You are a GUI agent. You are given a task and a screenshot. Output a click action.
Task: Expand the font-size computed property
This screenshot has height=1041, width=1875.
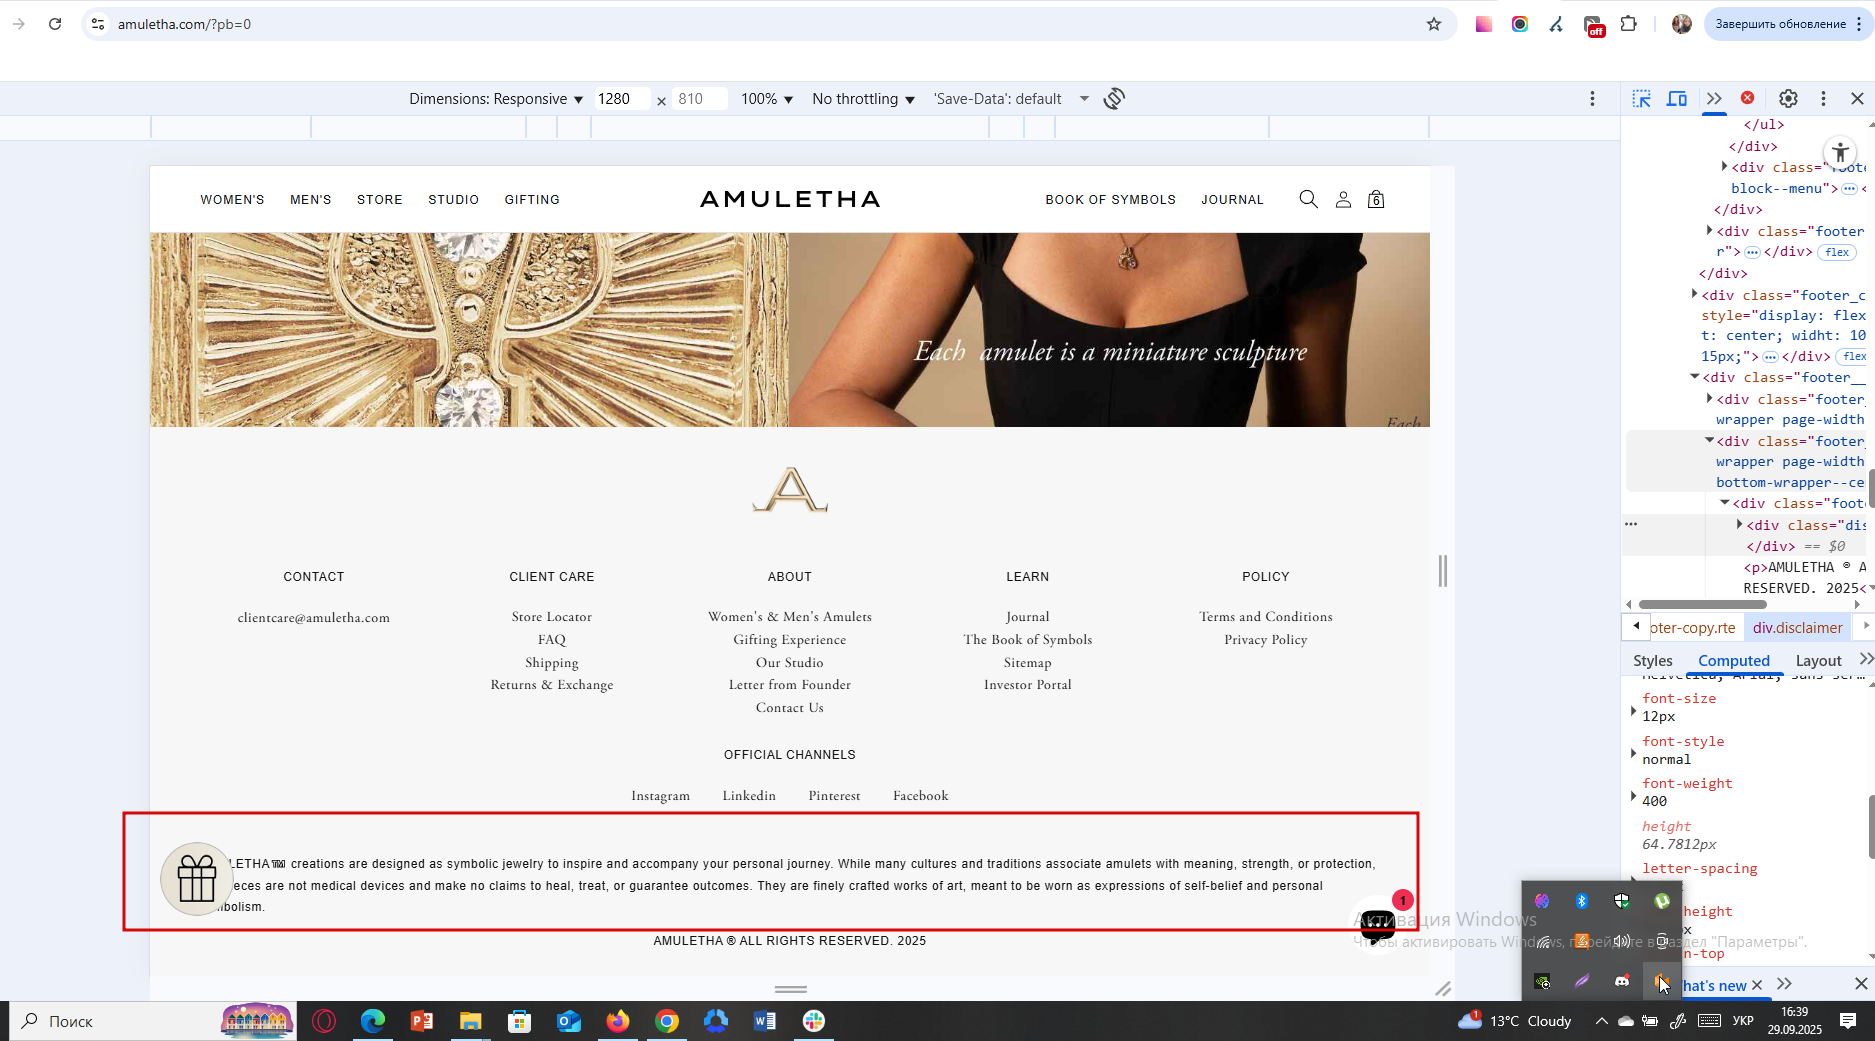pos(1634,711)
